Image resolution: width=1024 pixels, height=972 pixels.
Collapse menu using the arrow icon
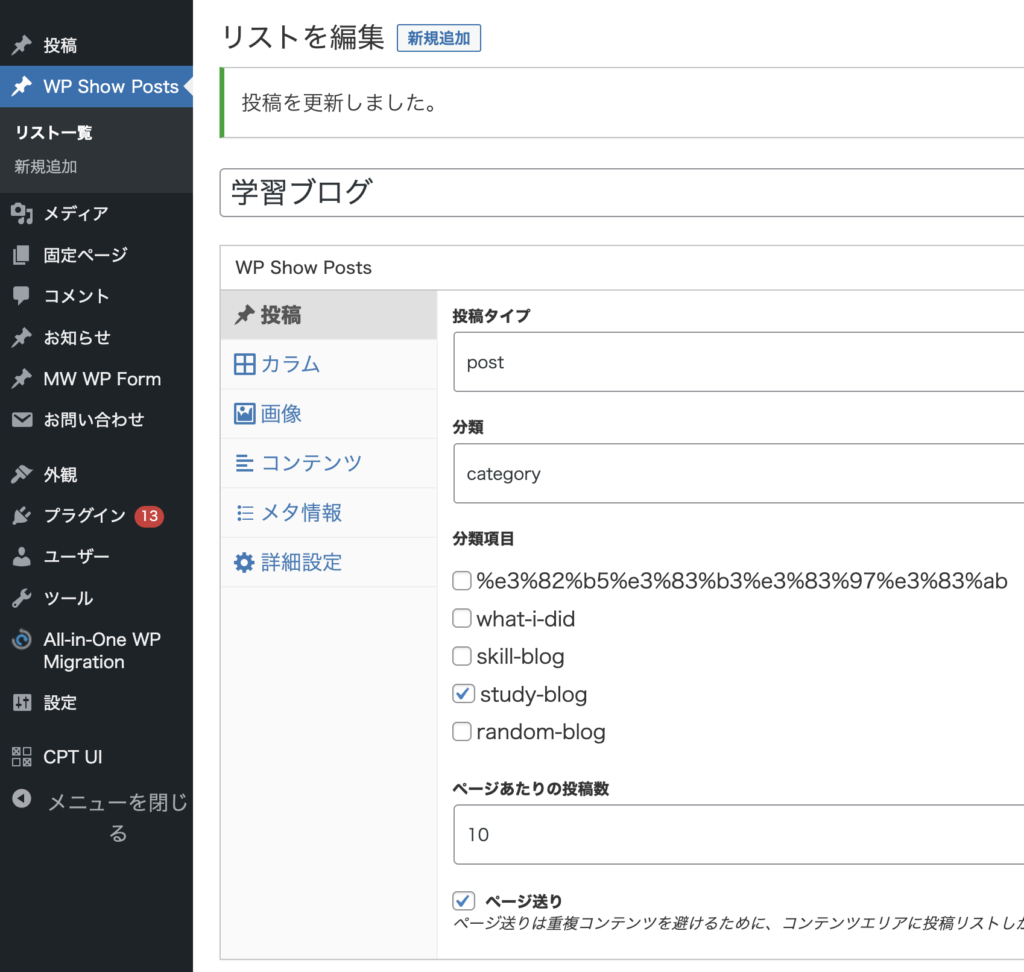(x=21, y=800)
